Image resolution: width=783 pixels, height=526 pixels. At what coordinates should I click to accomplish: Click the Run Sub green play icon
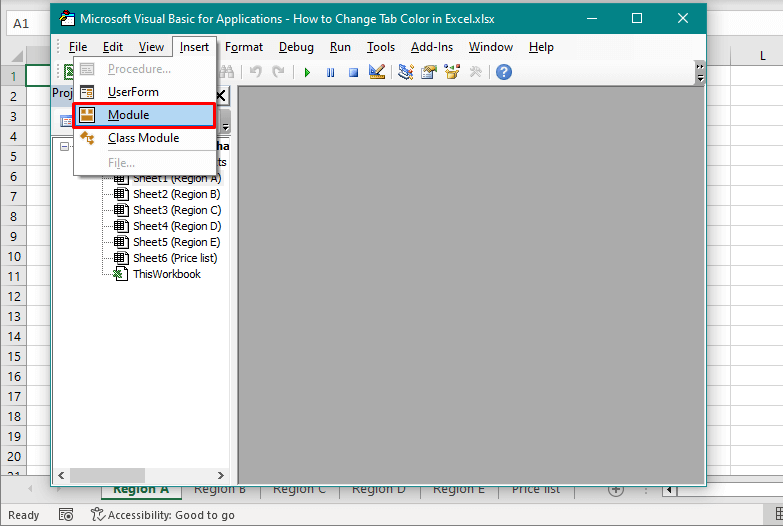click(307, 72)
